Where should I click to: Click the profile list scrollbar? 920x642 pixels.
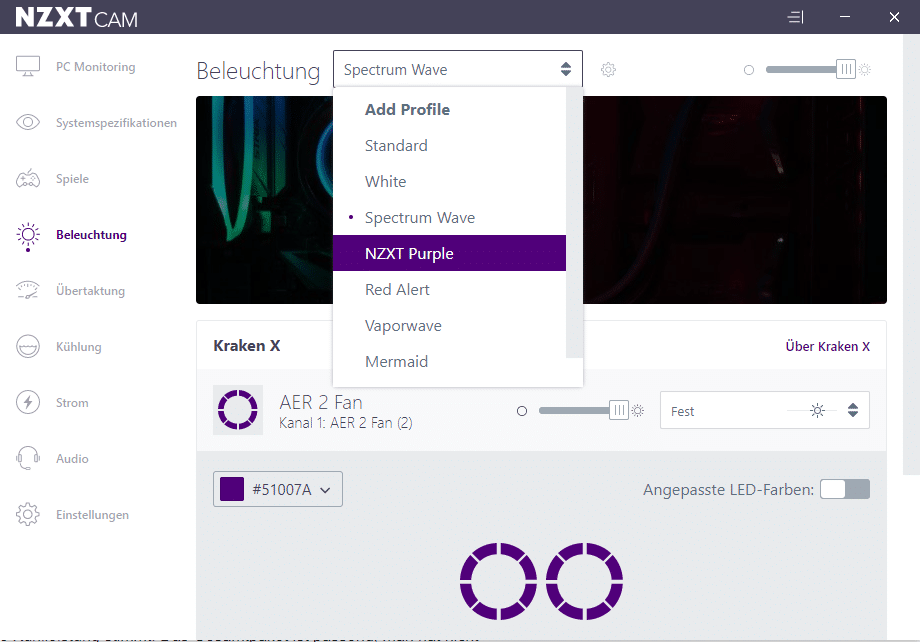point(574,222)
